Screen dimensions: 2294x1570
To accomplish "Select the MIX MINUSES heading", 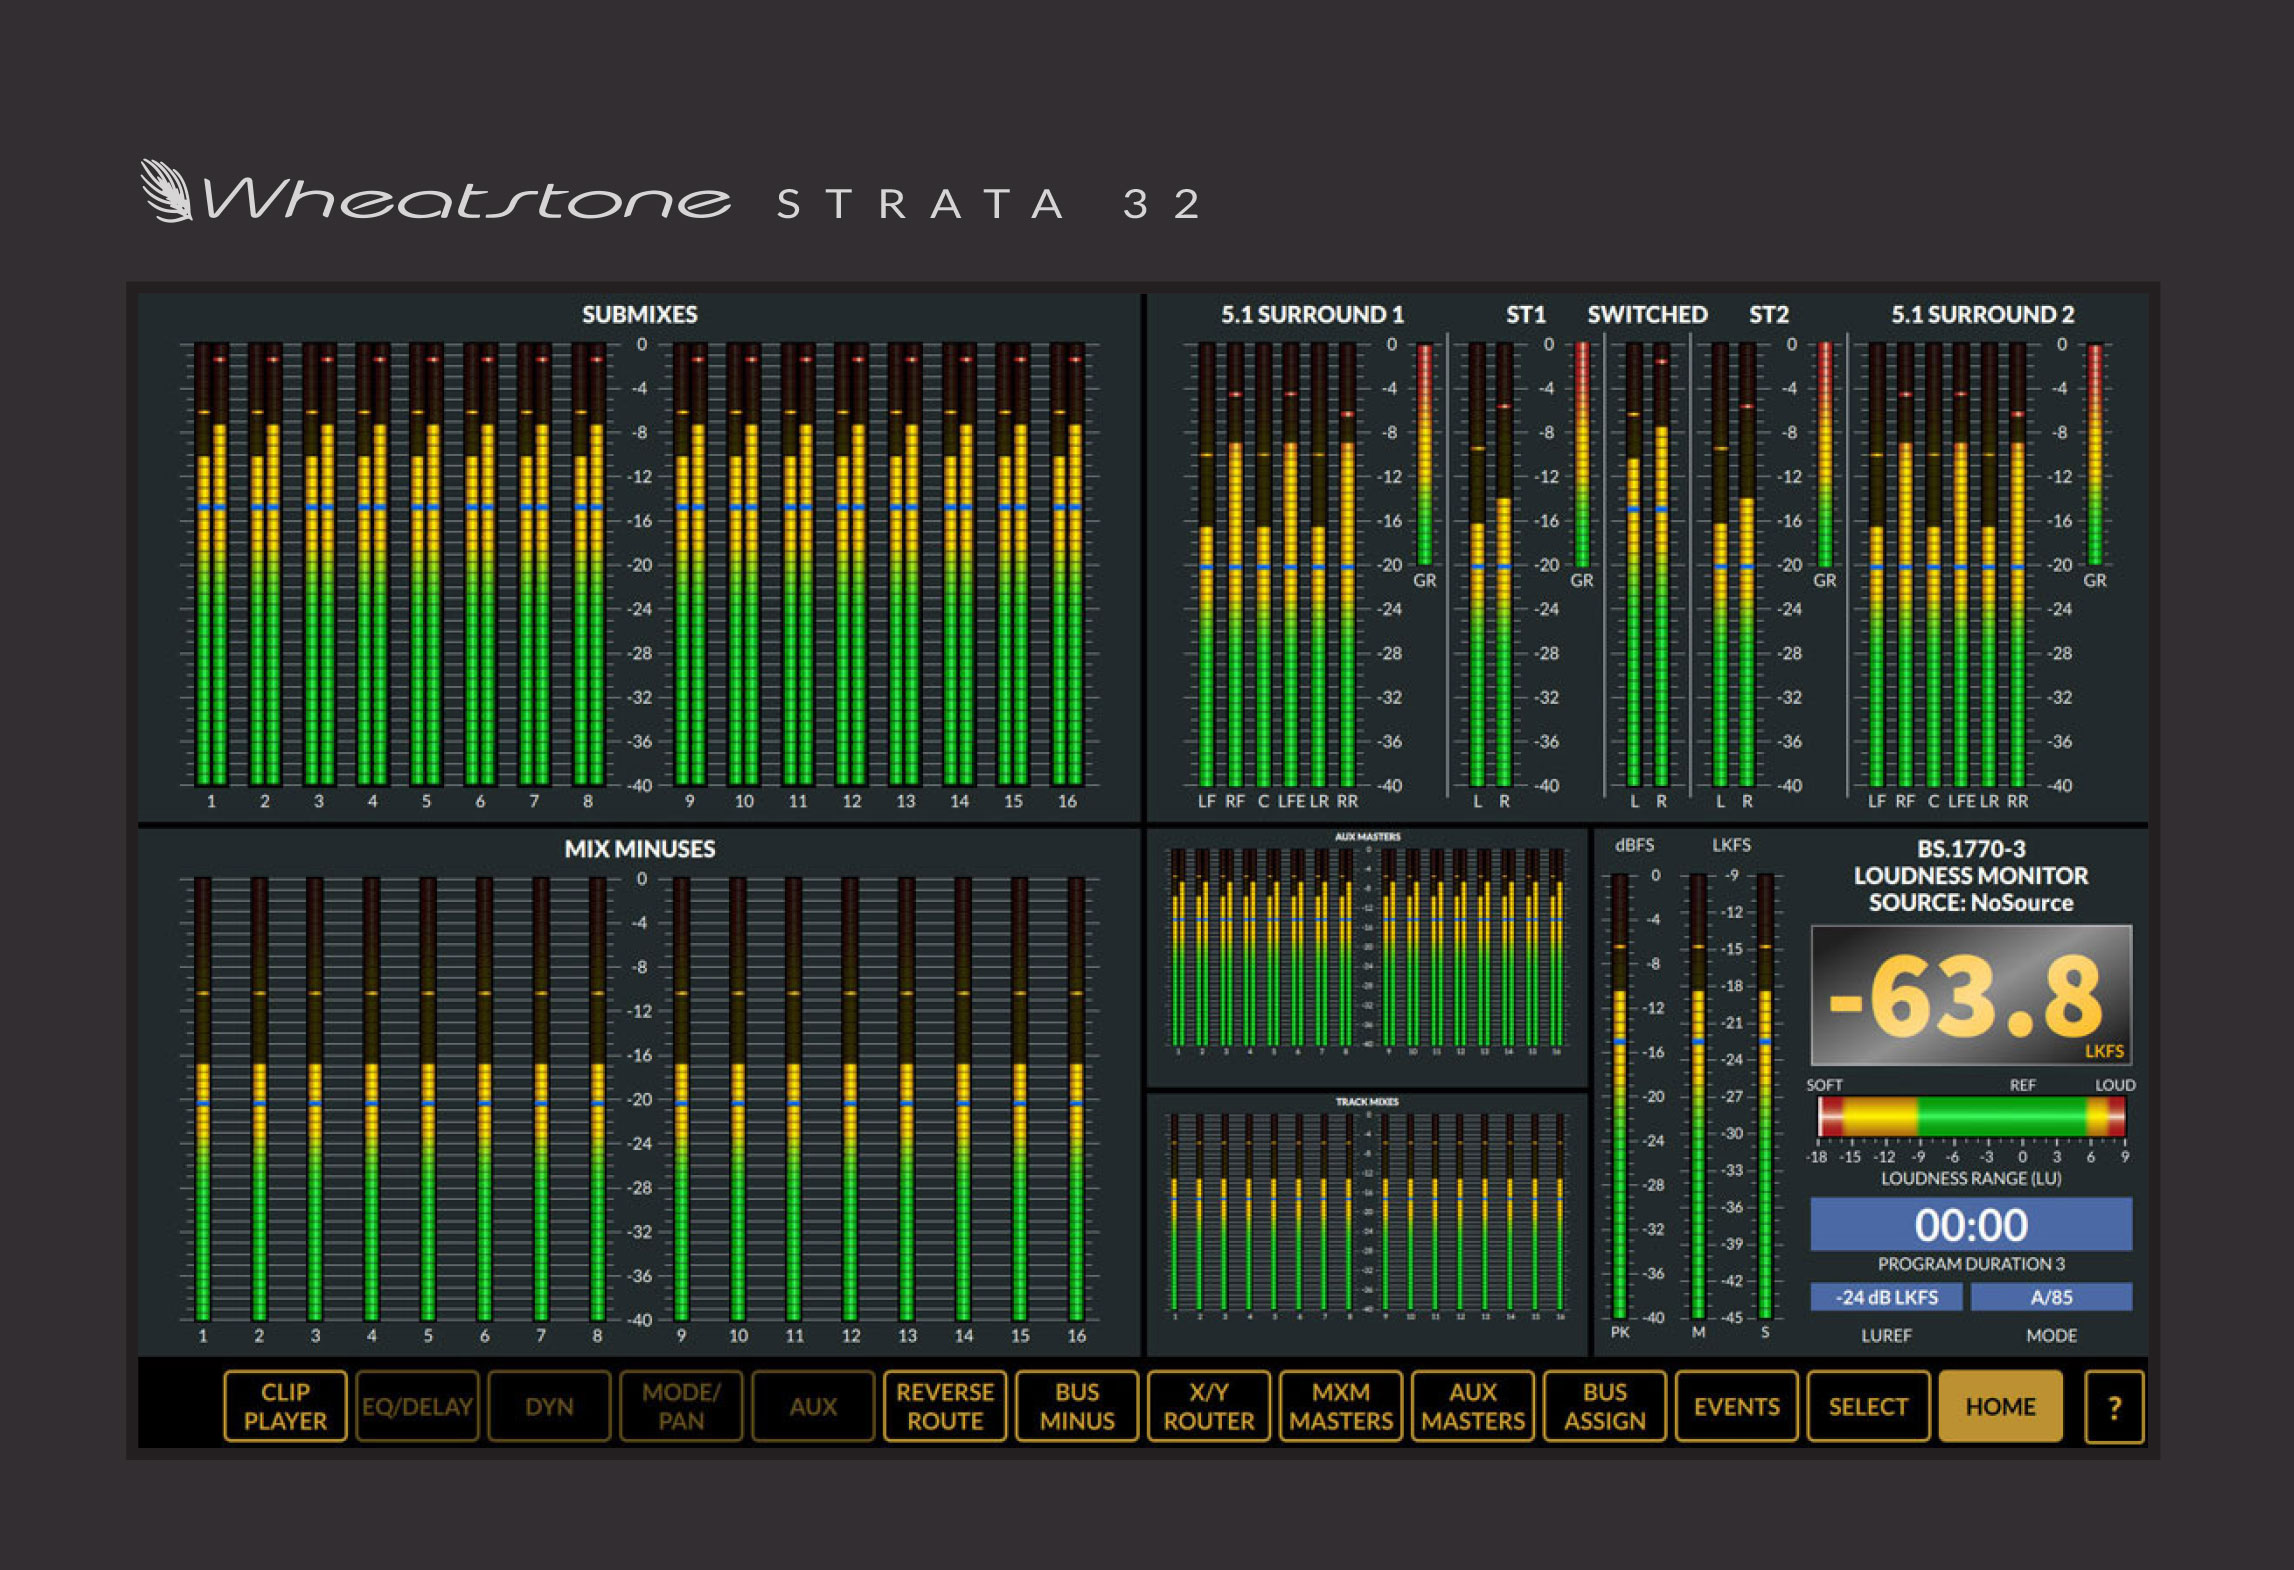I will pyautogui.click(x=640, y=849).
